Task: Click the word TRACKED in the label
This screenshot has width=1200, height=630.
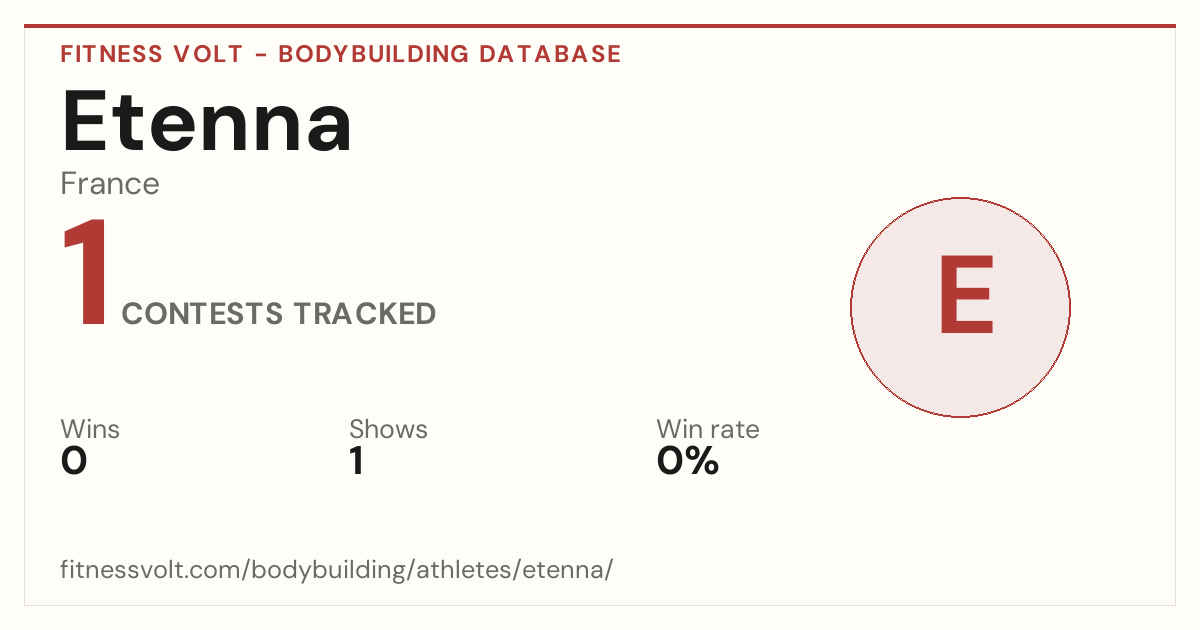Action: point(365,314)
